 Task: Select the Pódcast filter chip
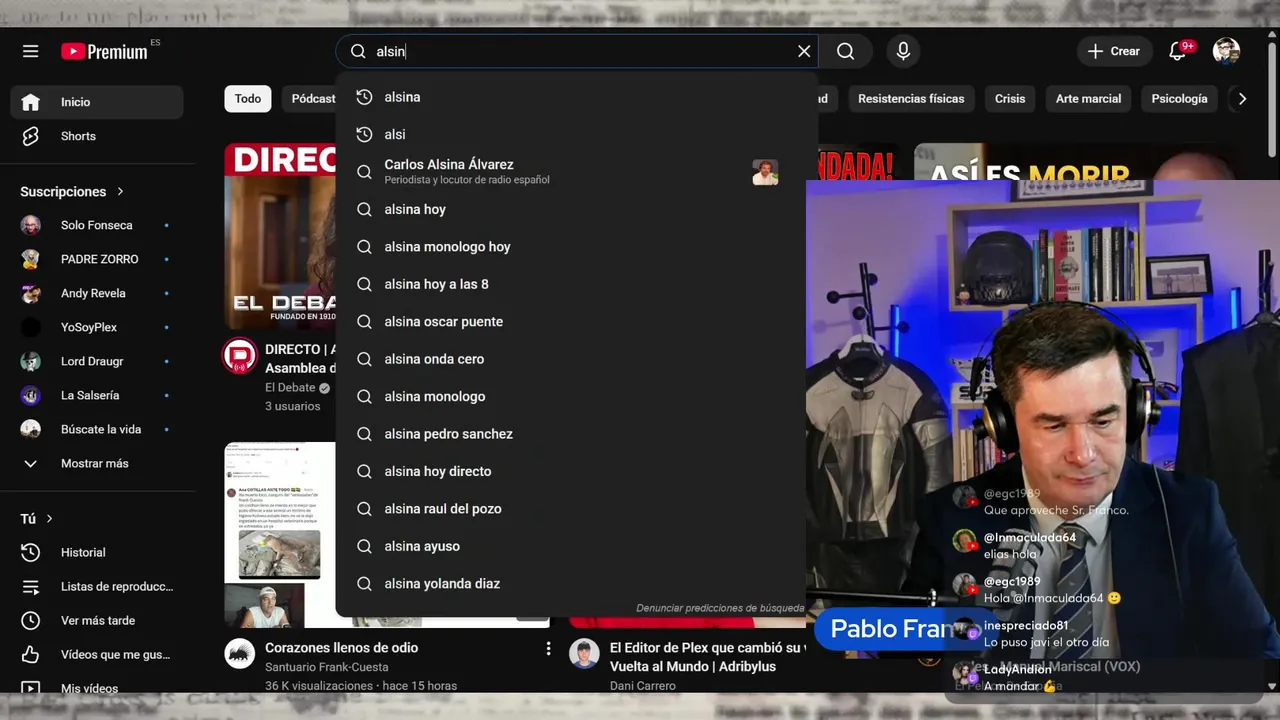pyautogui.click(x=312, y=98)
